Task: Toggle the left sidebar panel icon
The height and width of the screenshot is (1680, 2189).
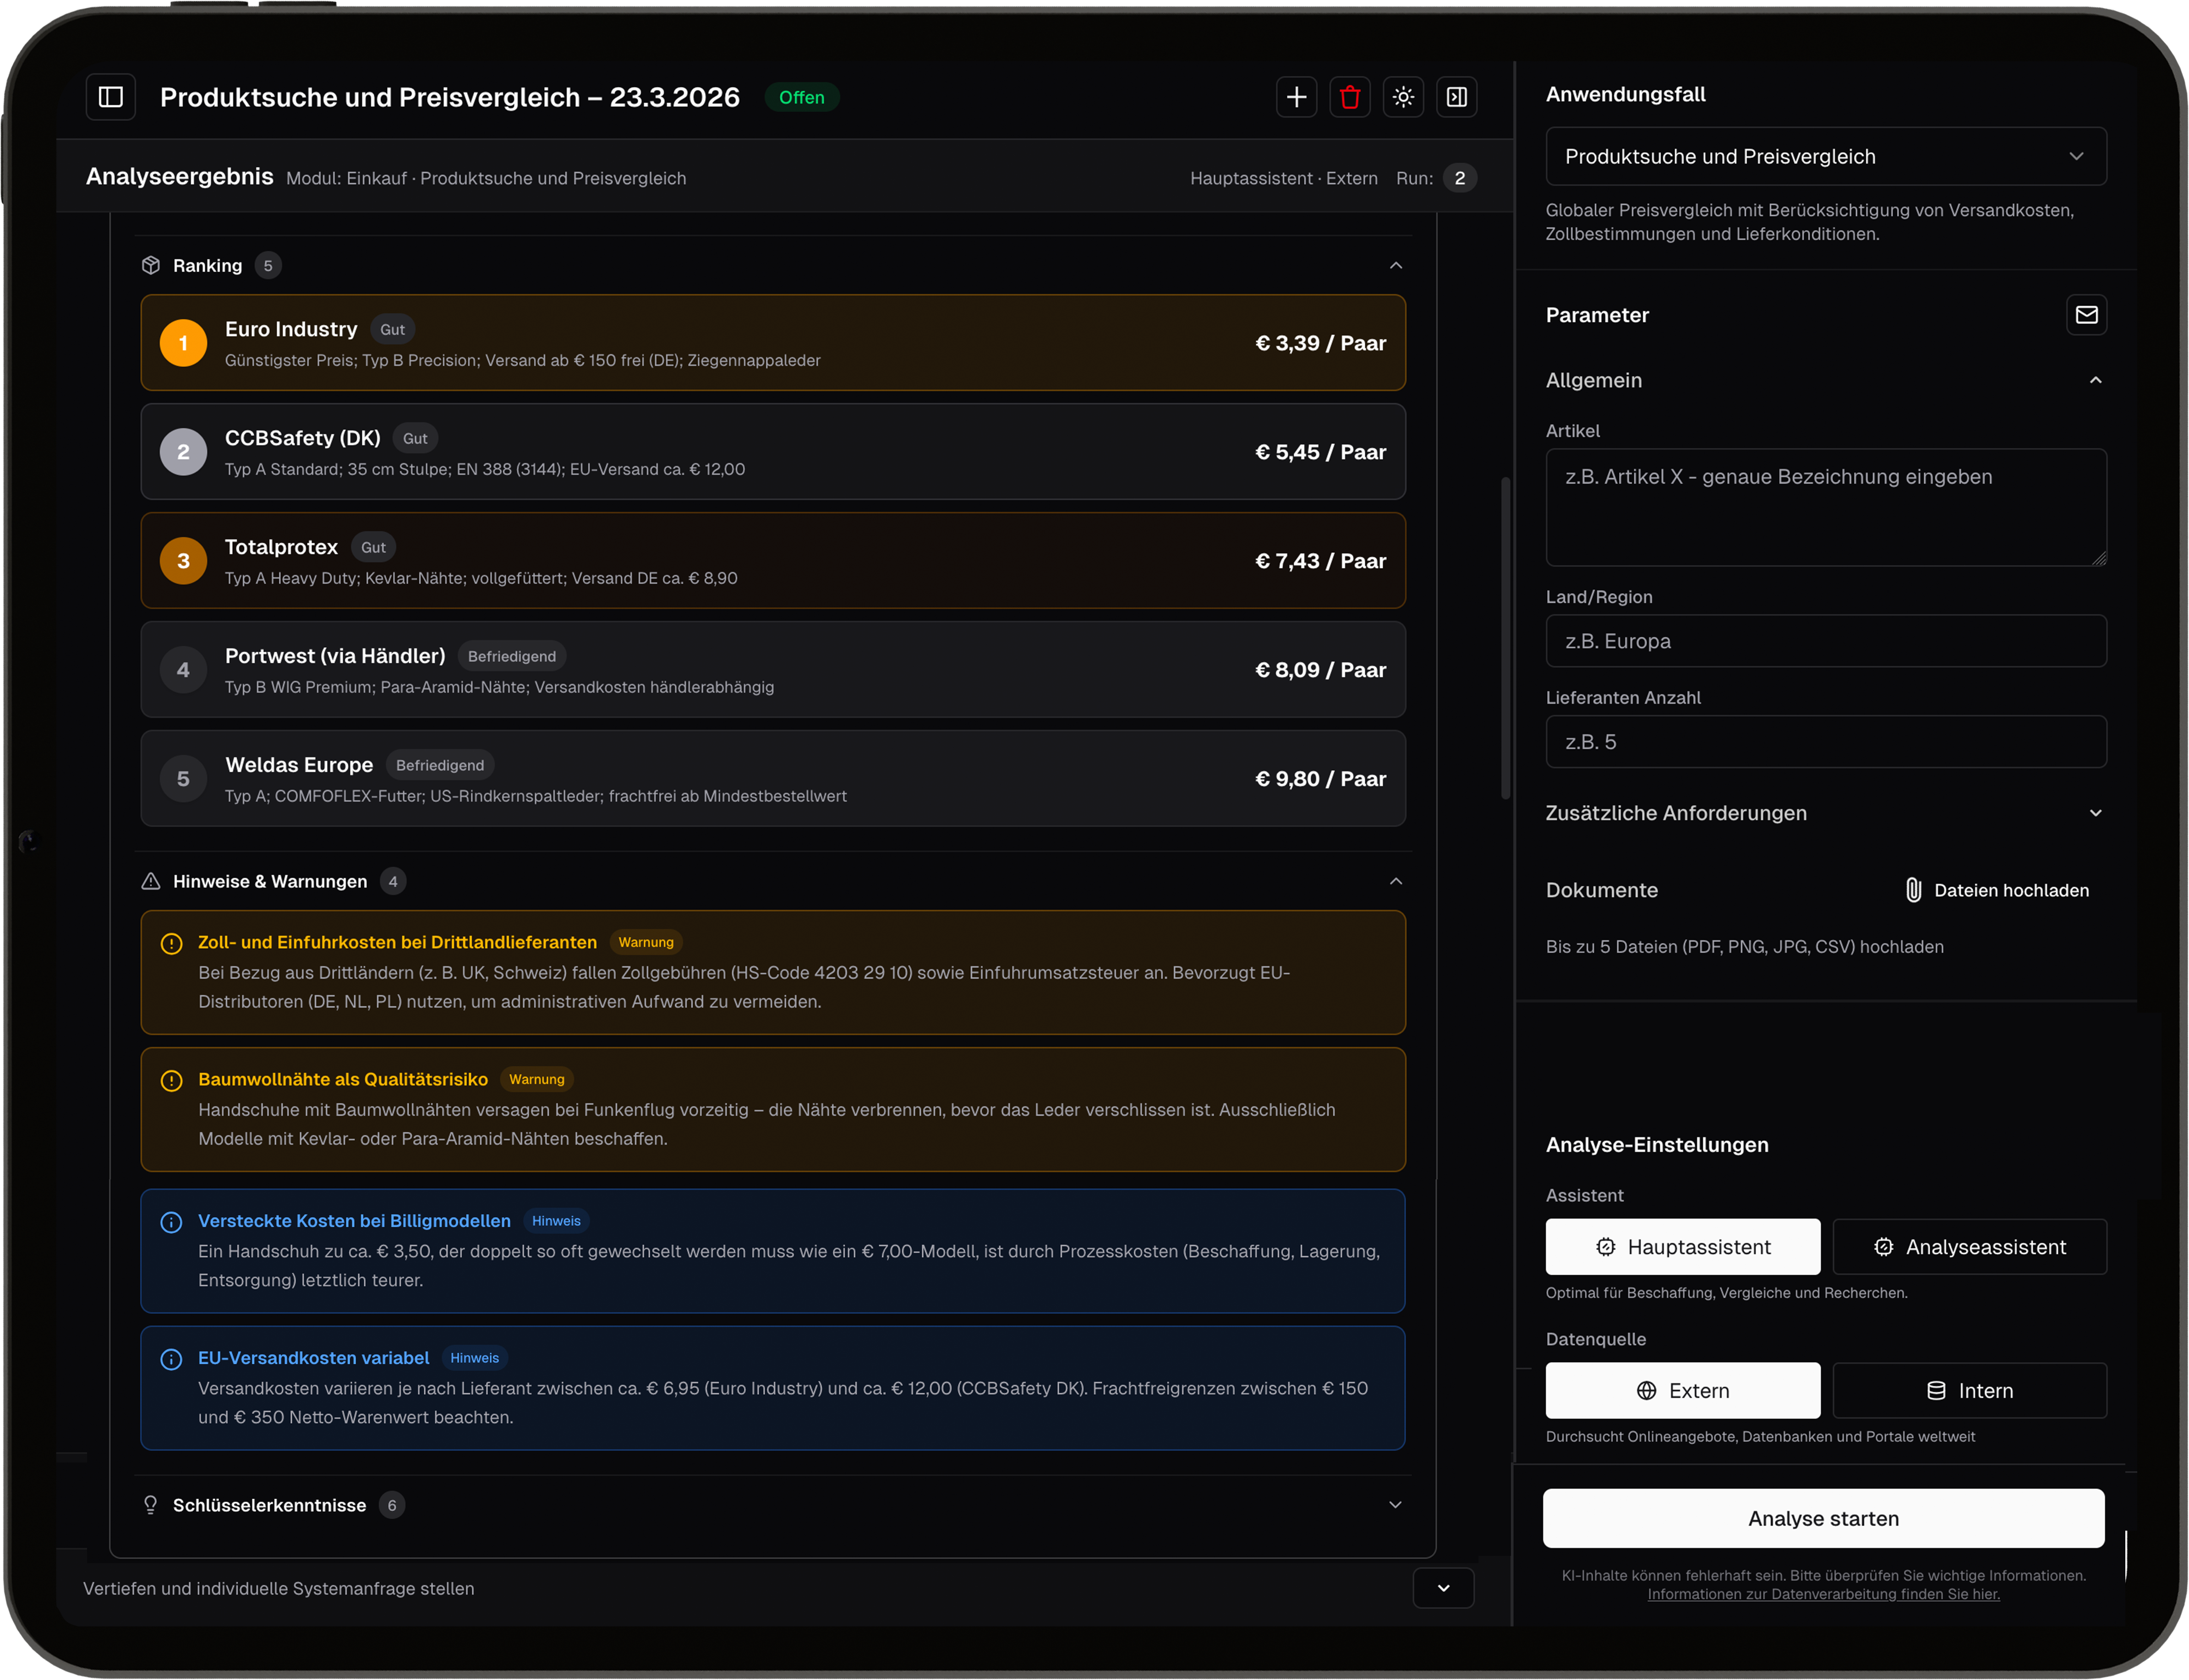Action: 111,97
